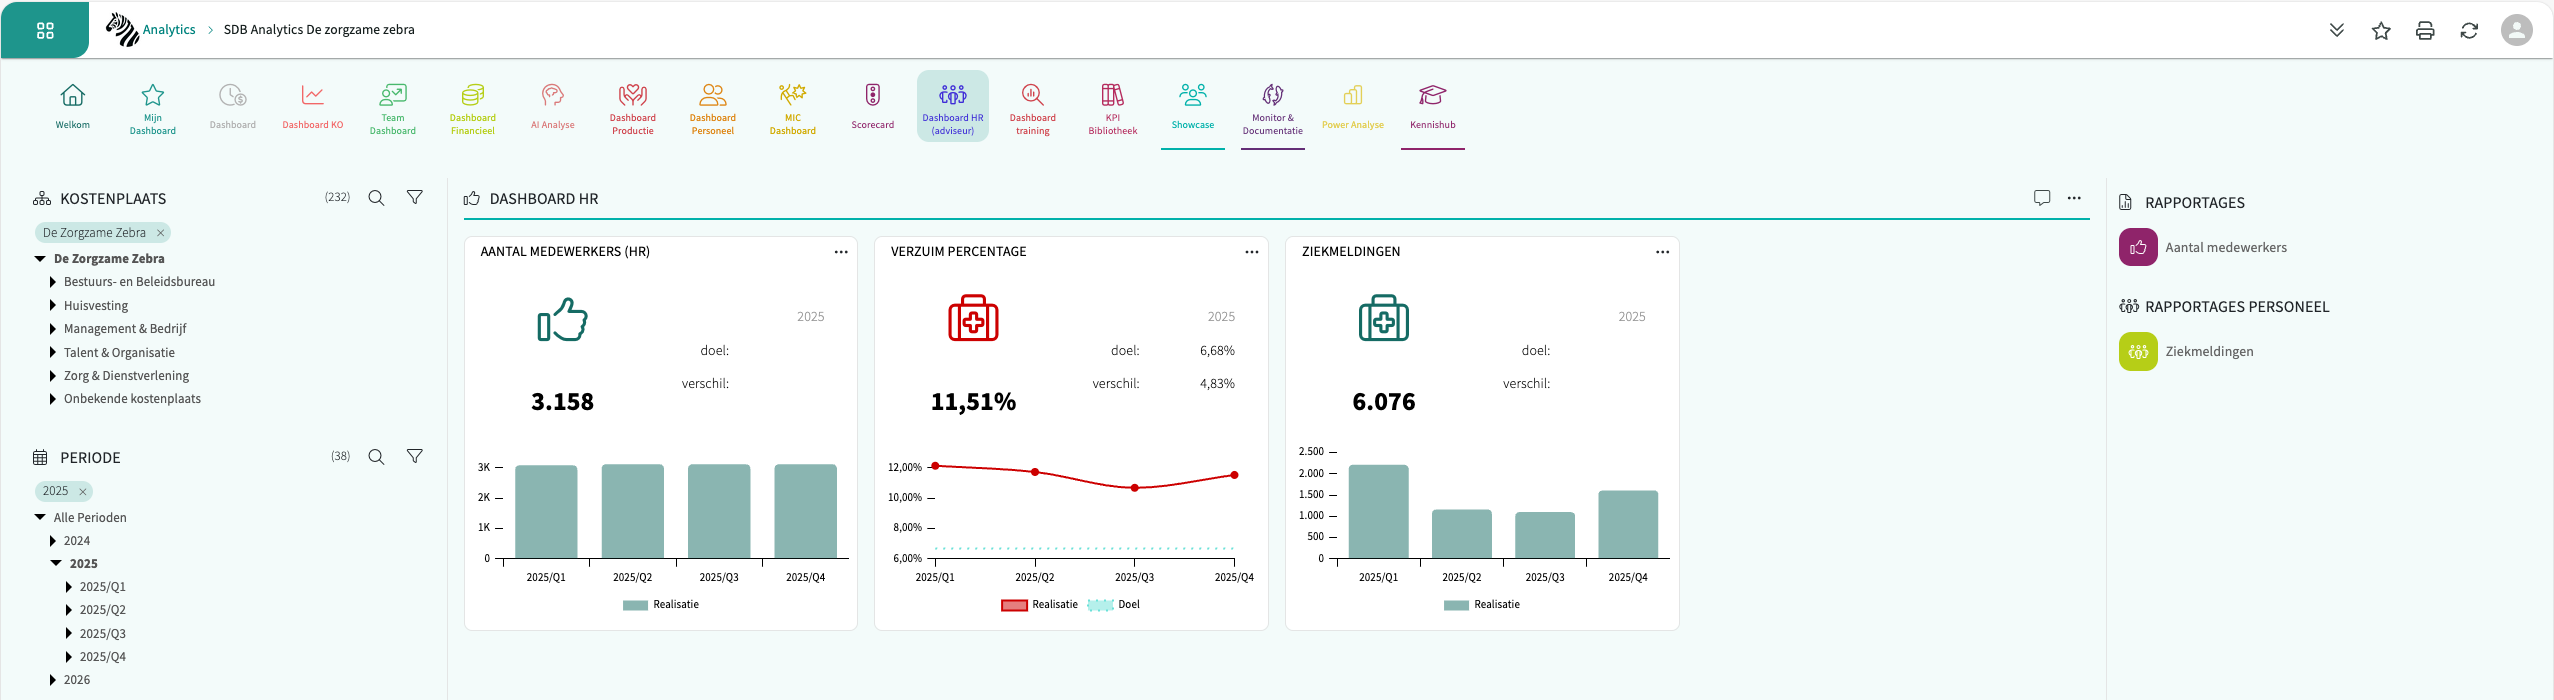Click the print icon in header
This screenshot has height=700, width=2554.
click(x=2425, y=31)
